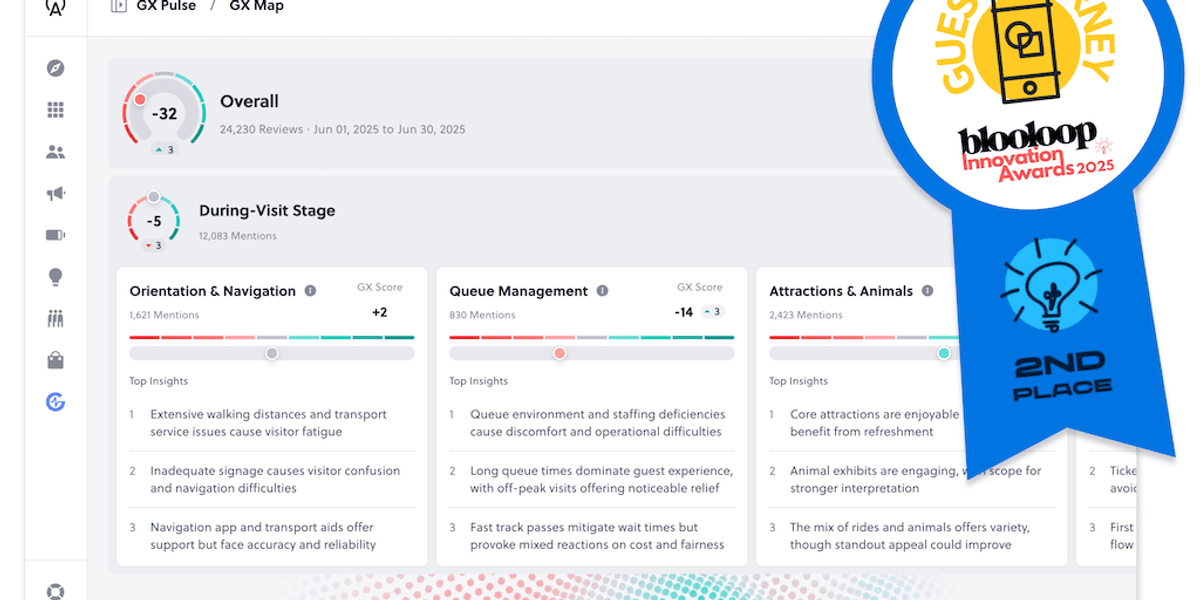This screenshot has height=600, width=1200.
Task: Show info for Queue Management
Action: click(602, 291)
